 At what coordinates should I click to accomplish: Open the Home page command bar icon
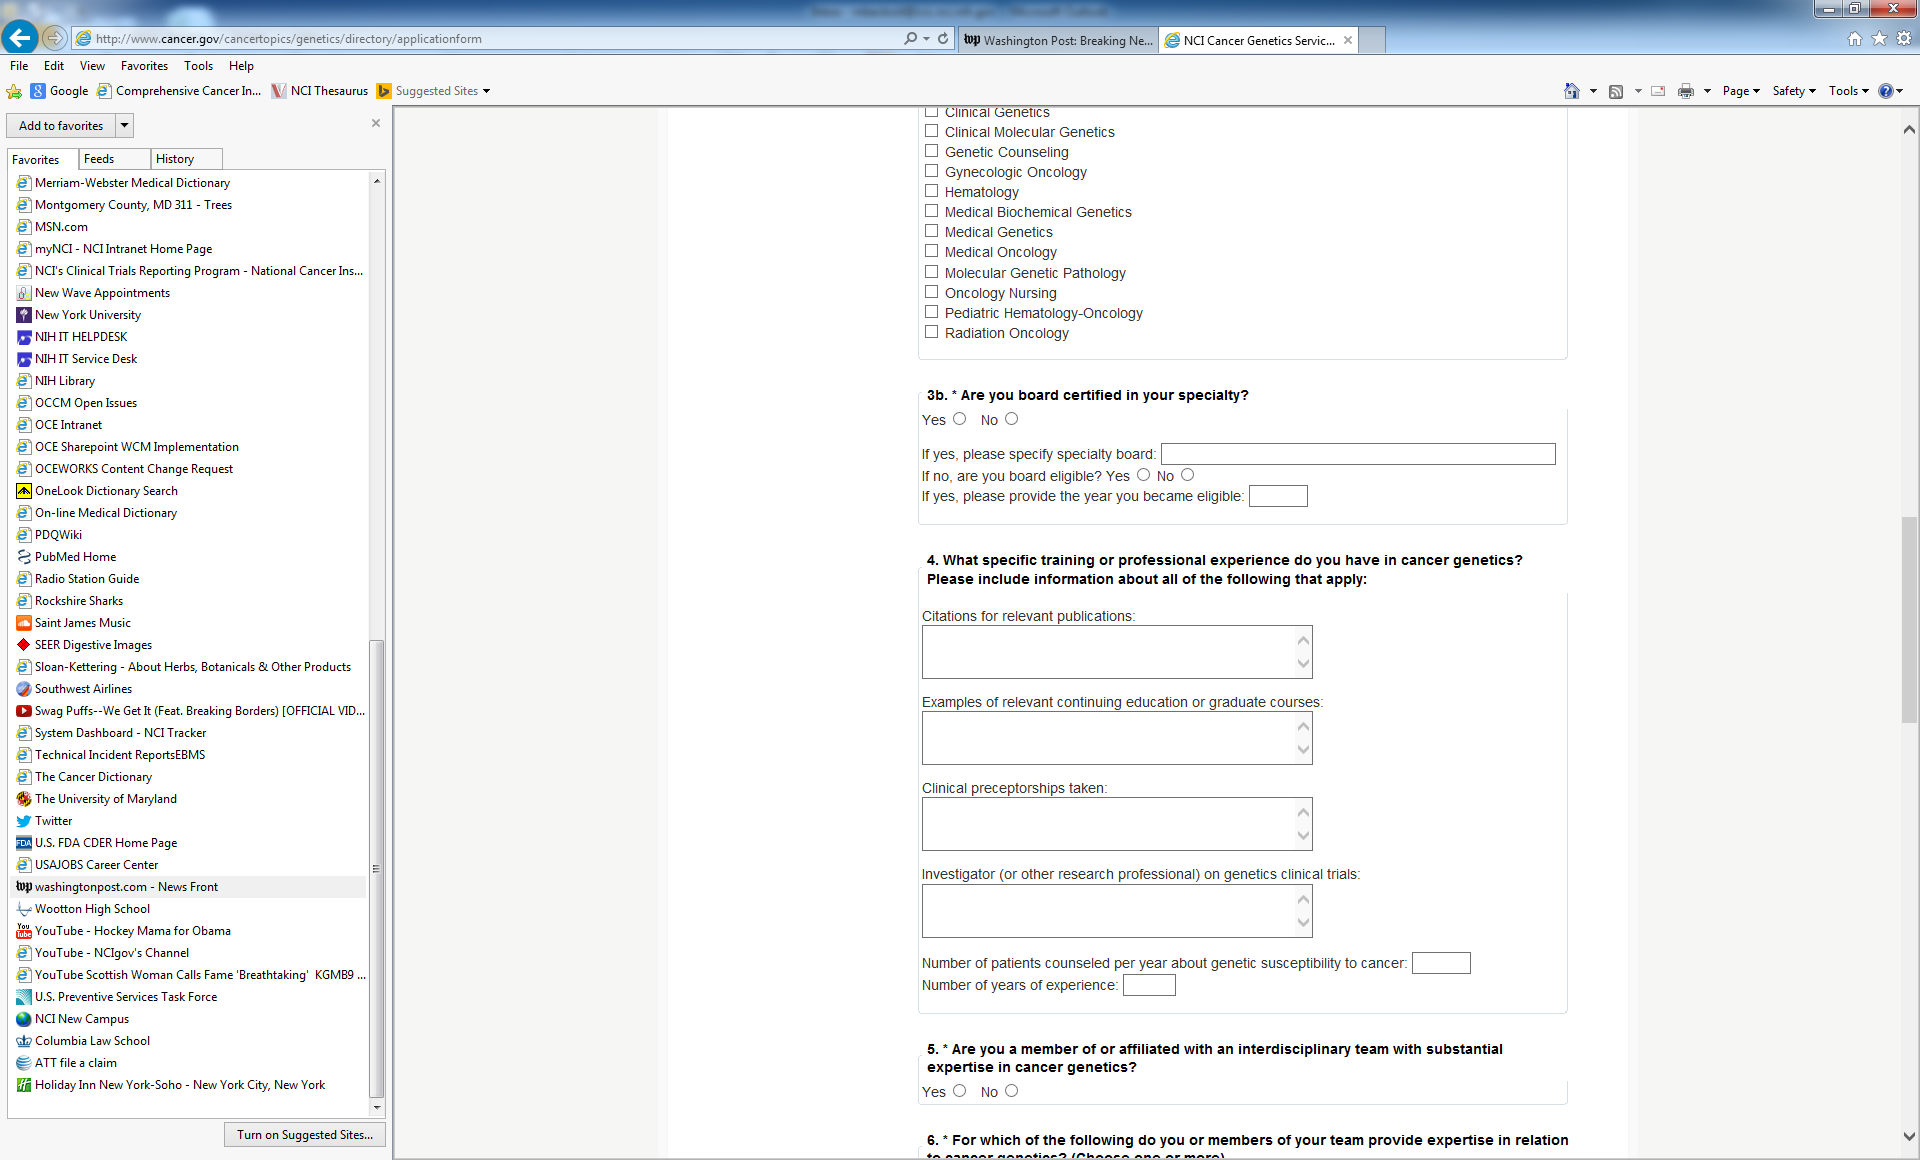(1571, 91)
